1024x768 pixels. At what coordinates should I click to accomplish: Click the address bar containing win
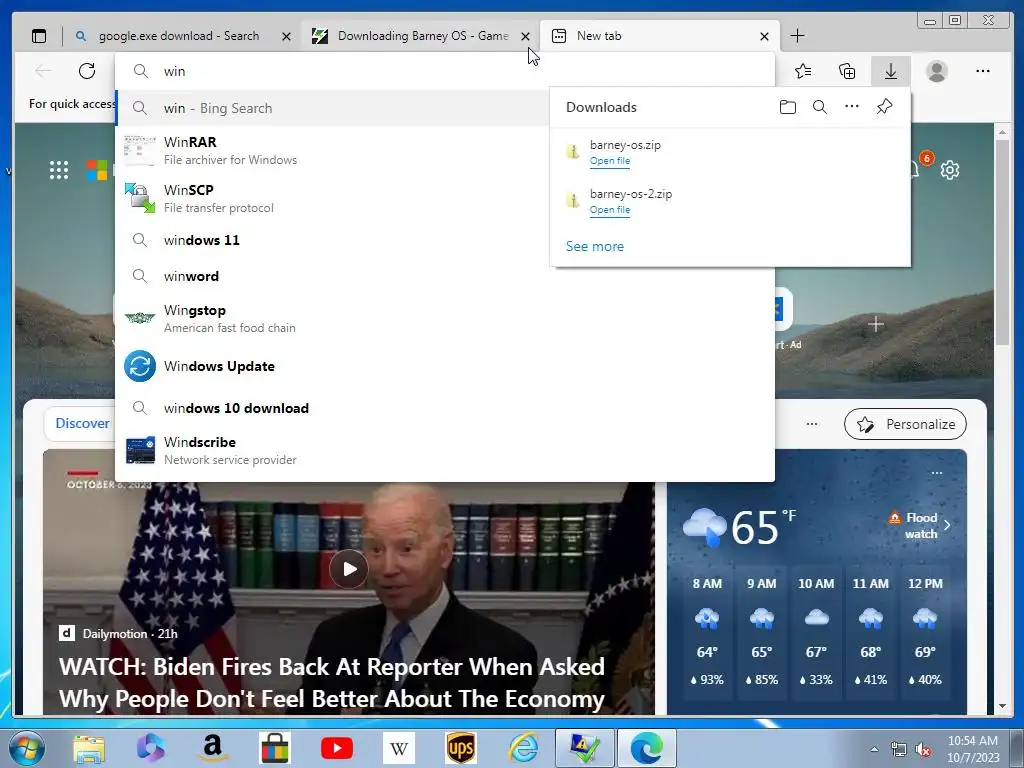tap(444, 71)
